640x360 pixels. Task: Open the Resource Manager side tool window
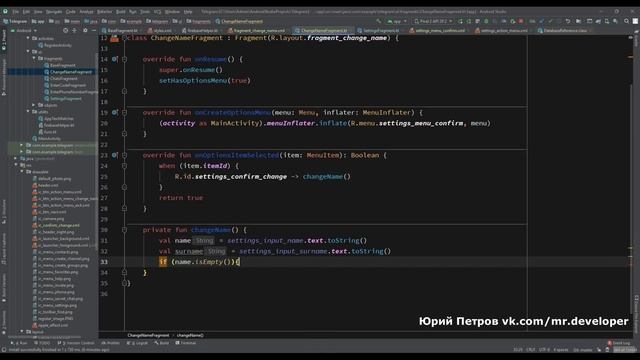coord(4,78)
